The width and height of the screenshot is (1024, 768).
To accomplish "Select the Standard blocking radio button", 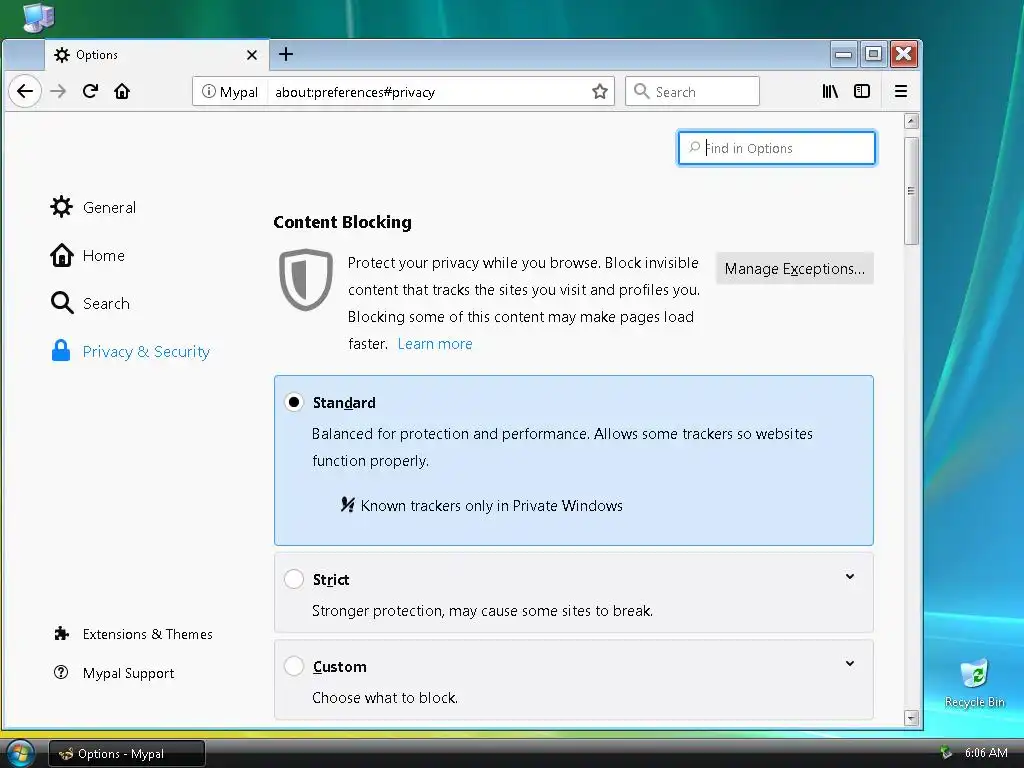I will (x=294, y=402).
